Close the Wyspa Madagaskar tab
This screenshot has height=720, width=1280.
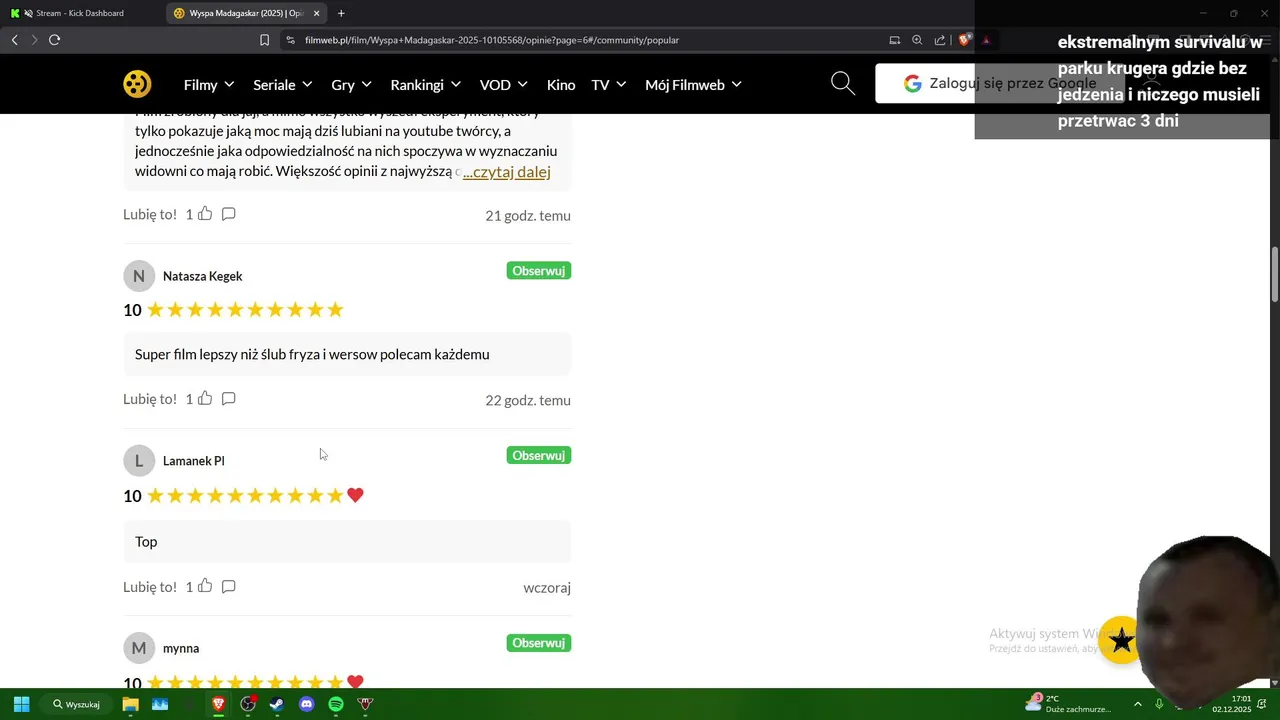tap(317, 13)
